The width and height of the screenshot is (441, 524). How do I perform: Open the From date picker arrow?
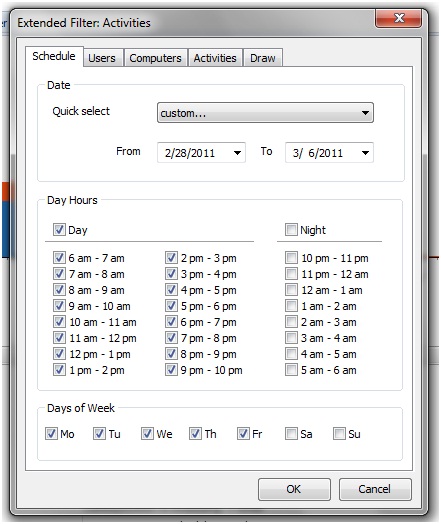[237, 153]
